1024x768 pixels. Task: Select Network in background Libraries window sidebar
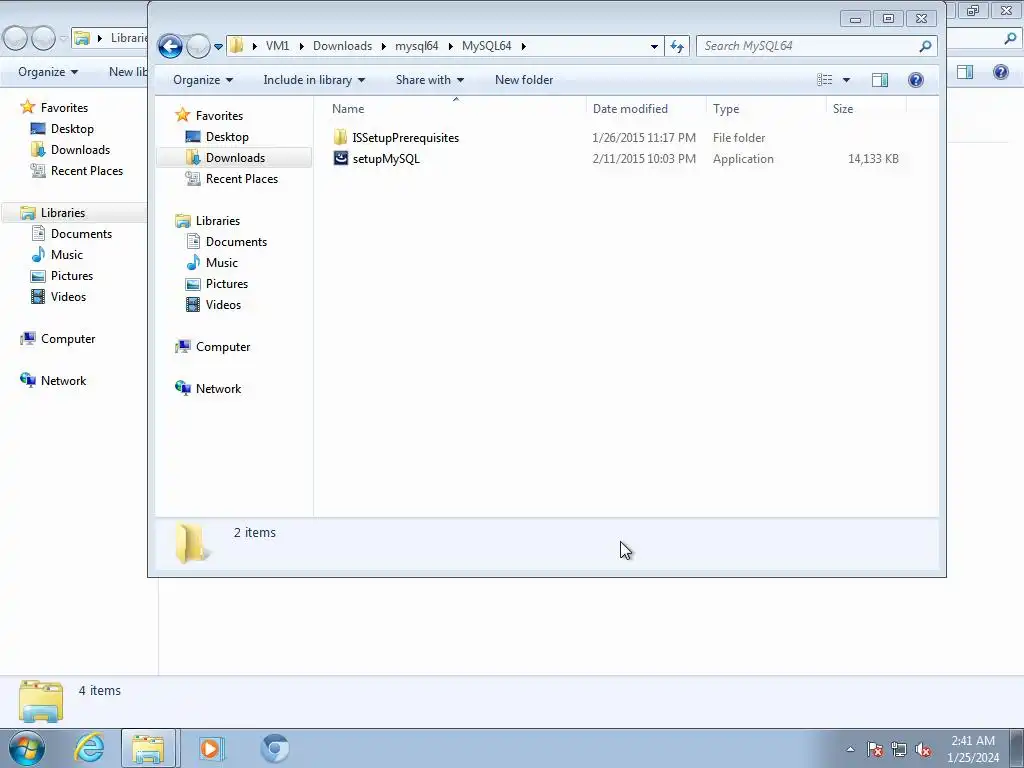pyautogui.click(x=63, y=381)
